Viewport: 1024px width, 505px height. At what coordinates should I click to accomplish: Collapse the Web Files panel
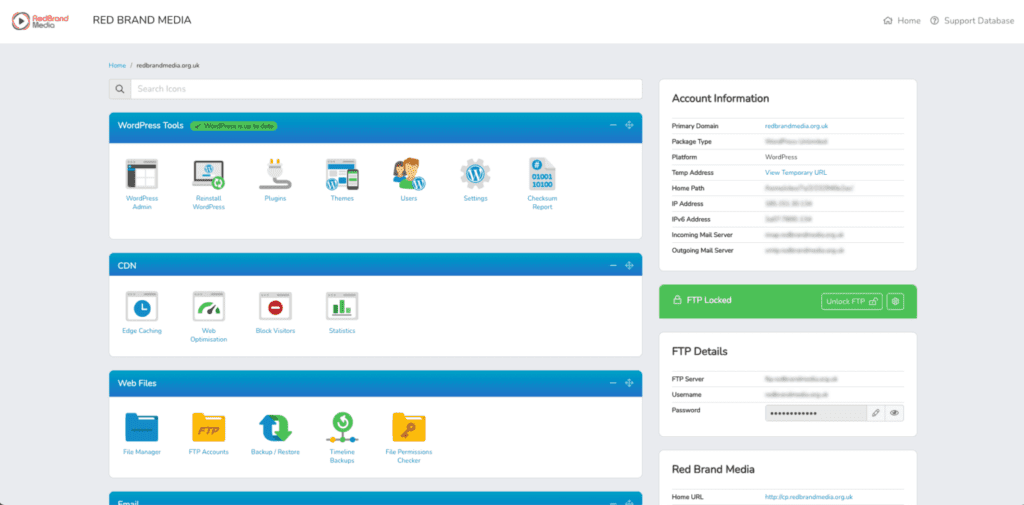(x=613, y=383)
